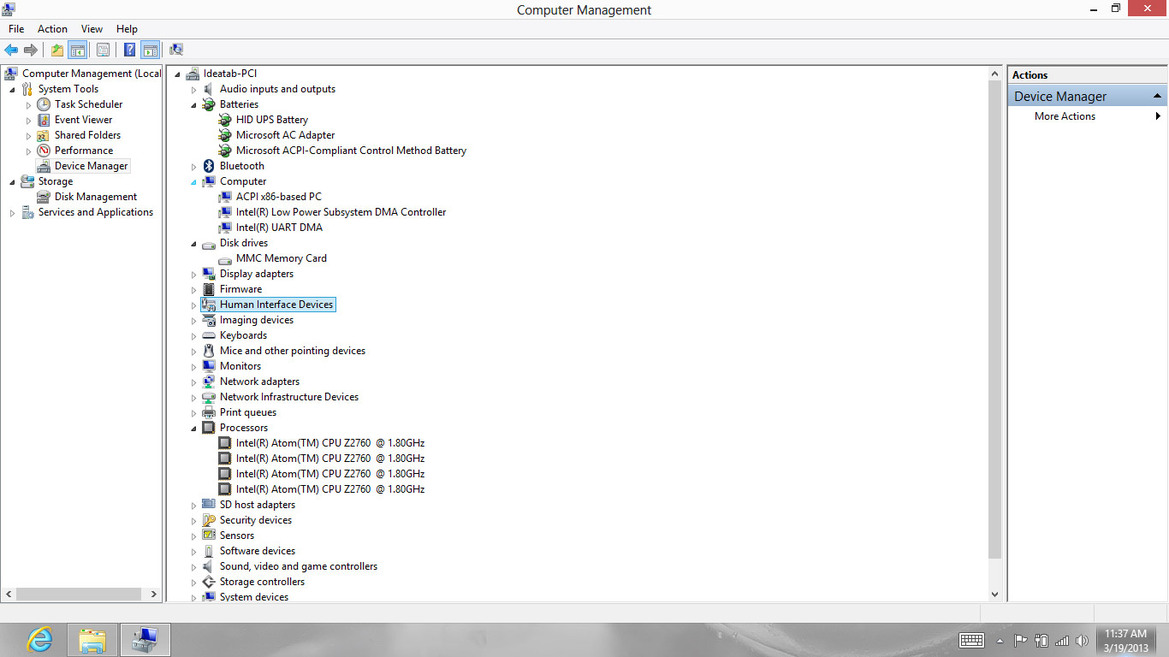Click the Firmware category icon
Image resolution: width=1169 pixels, height=657 pixels.
coord(209,289)
